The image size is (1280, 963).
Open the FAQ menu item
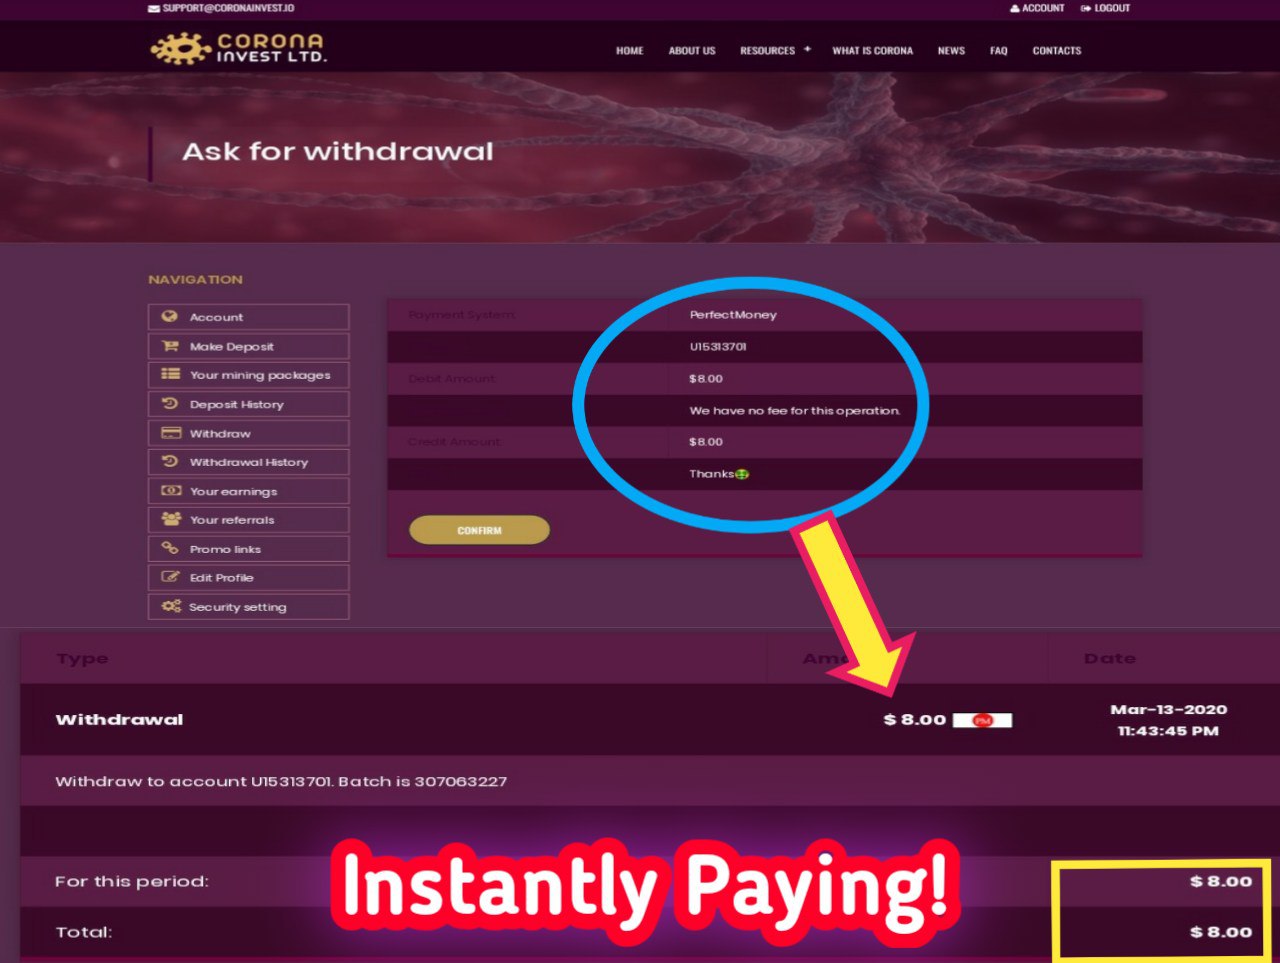pyautogui.click(x=998, y=51)
